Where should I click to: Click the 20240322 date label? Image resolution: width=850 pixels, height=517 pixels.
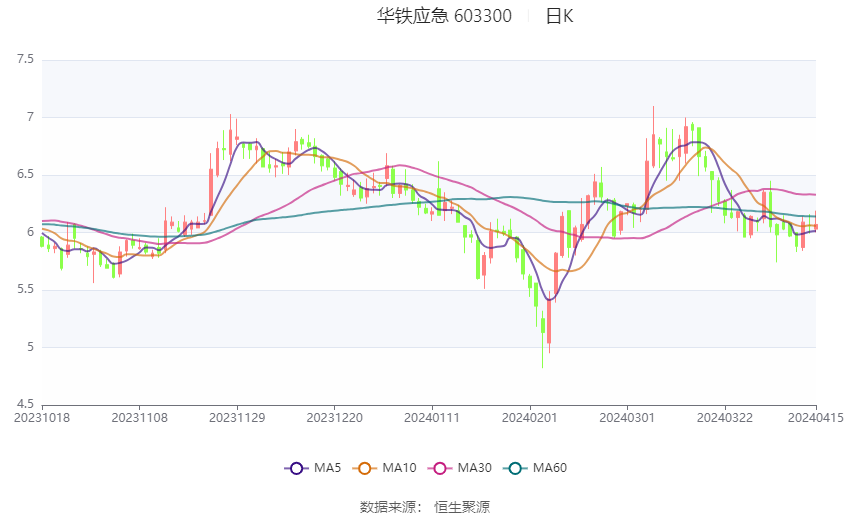[x=724, y=417]
